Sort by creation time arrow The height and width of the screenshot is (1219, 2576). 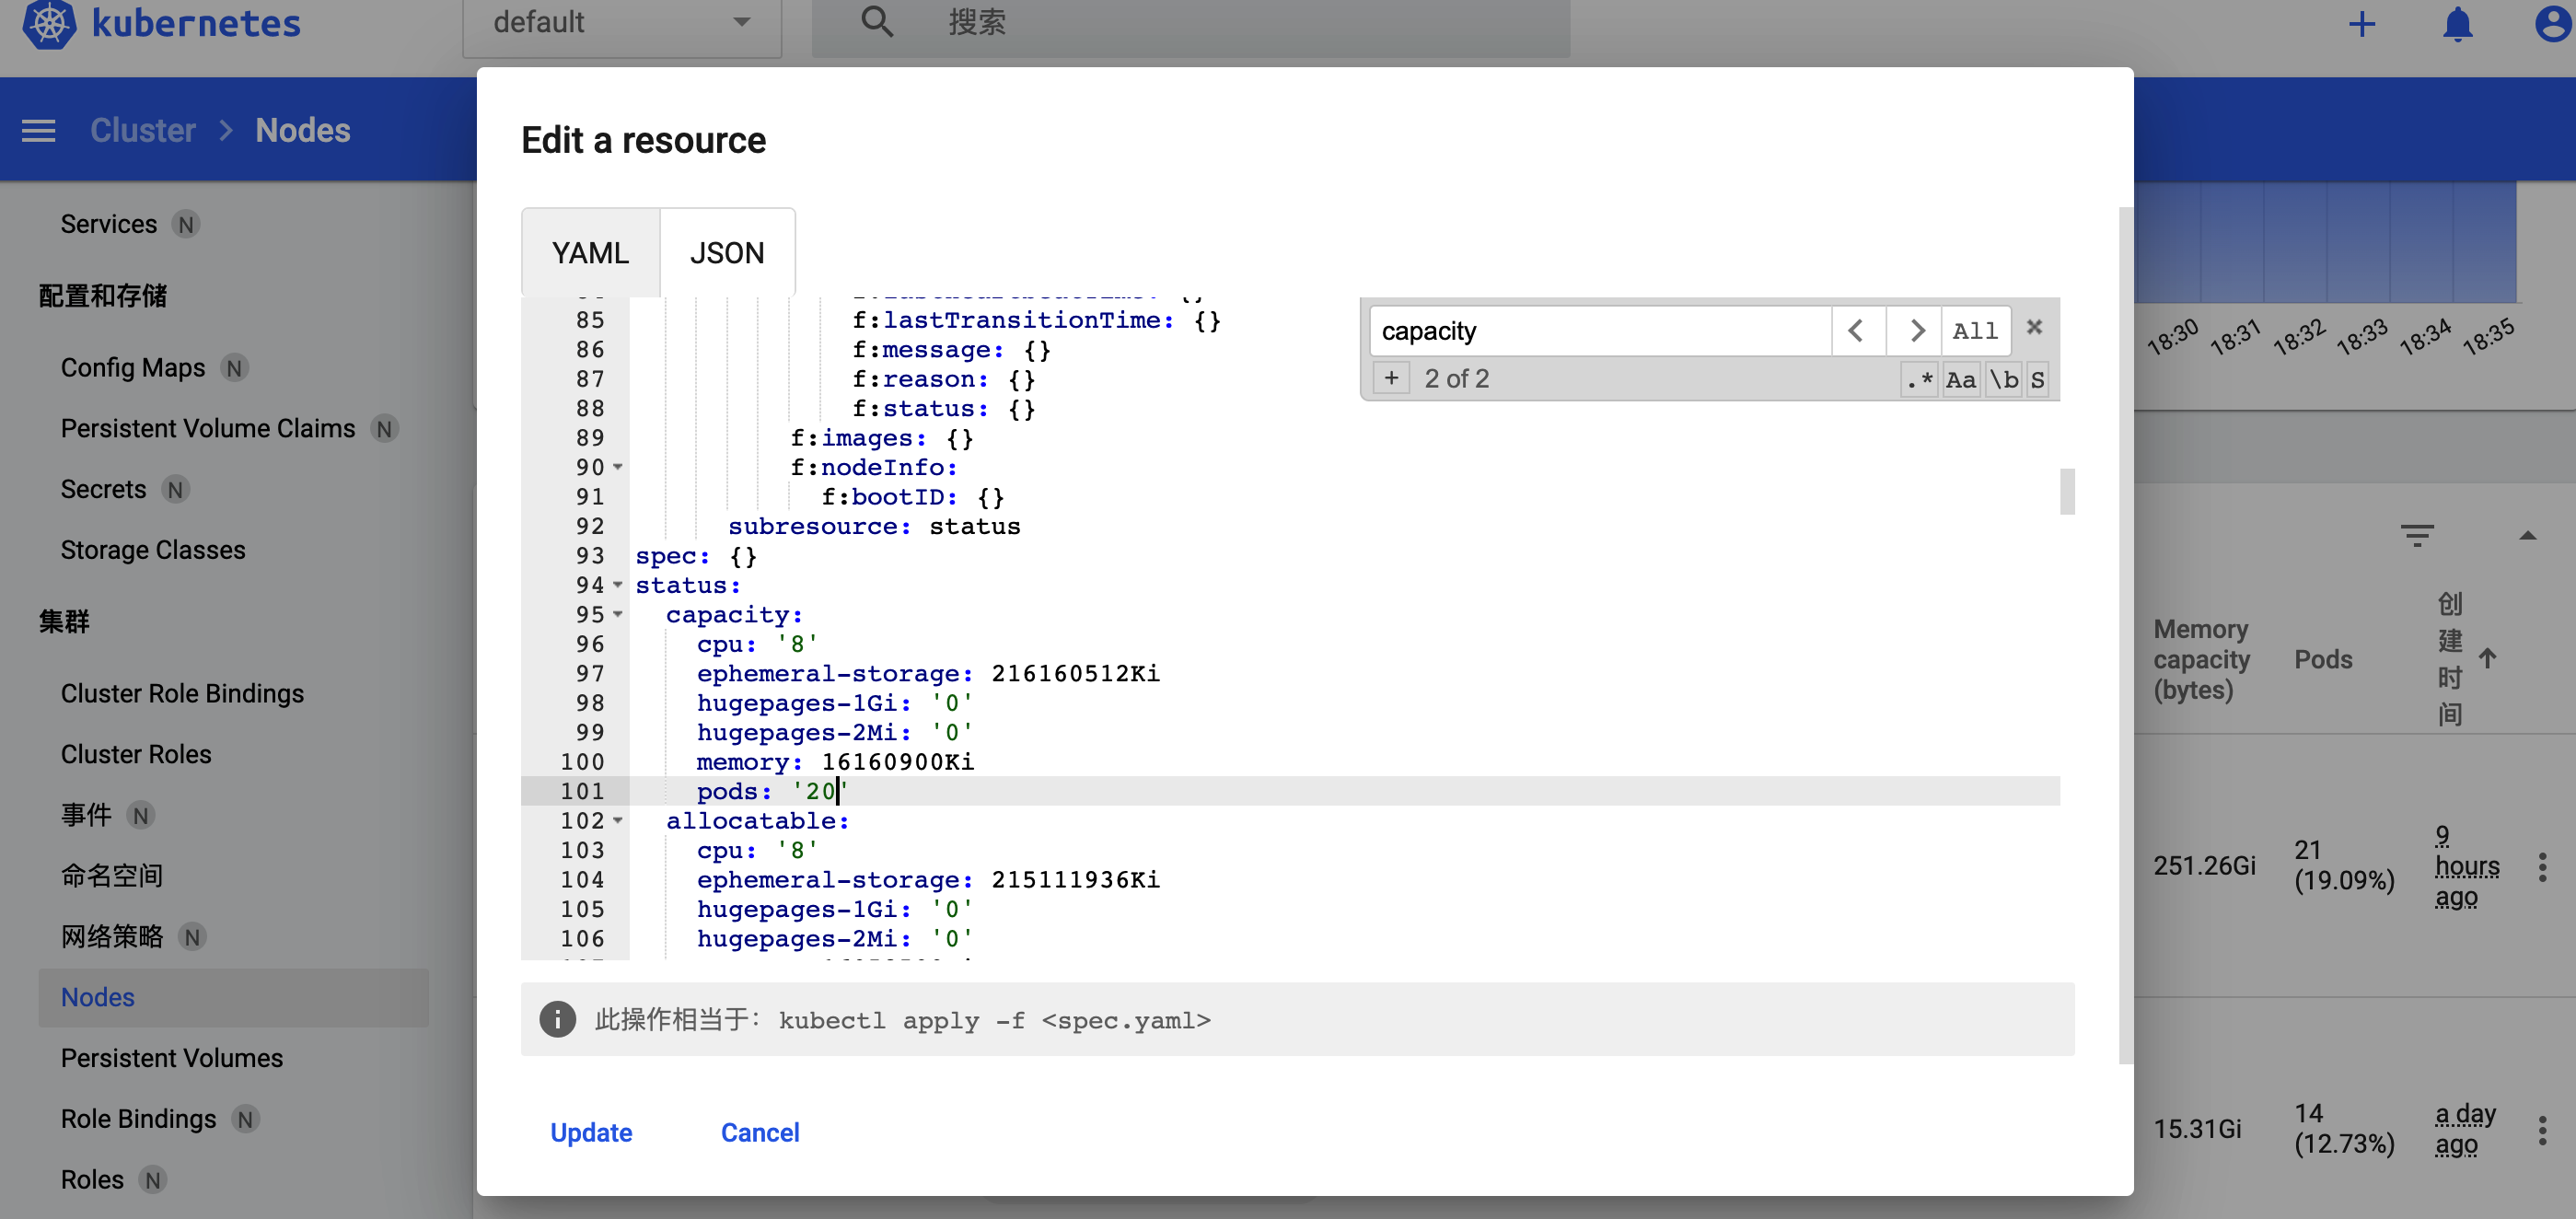coord(2487,658)
